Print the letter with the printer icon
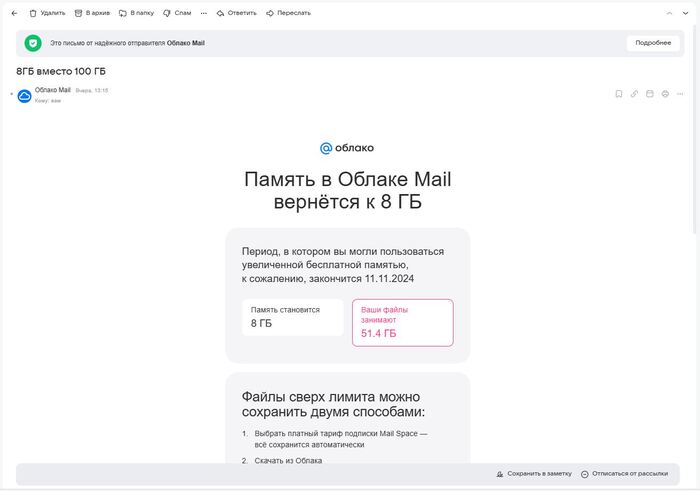Image resolution: width=700 pixels, height=491 pixels. [x=665, y=94]
